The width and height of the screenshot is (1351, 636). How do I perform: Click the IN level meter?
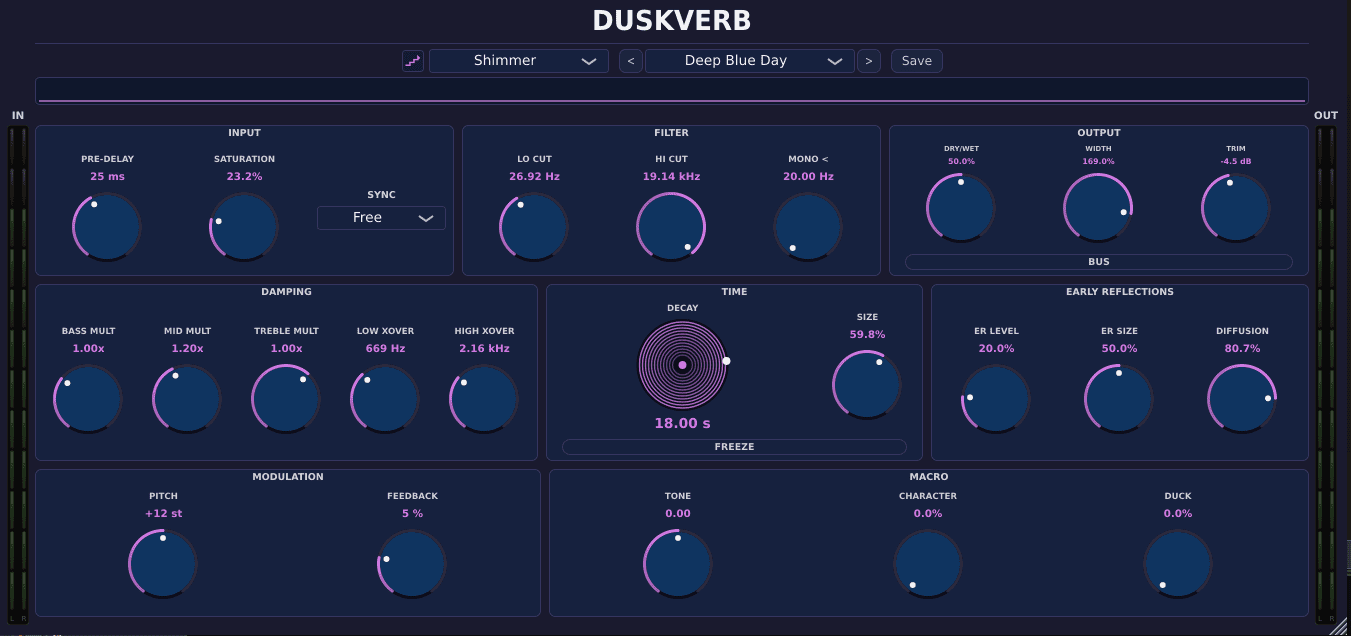pyautogui.click(x=18, y=374)
